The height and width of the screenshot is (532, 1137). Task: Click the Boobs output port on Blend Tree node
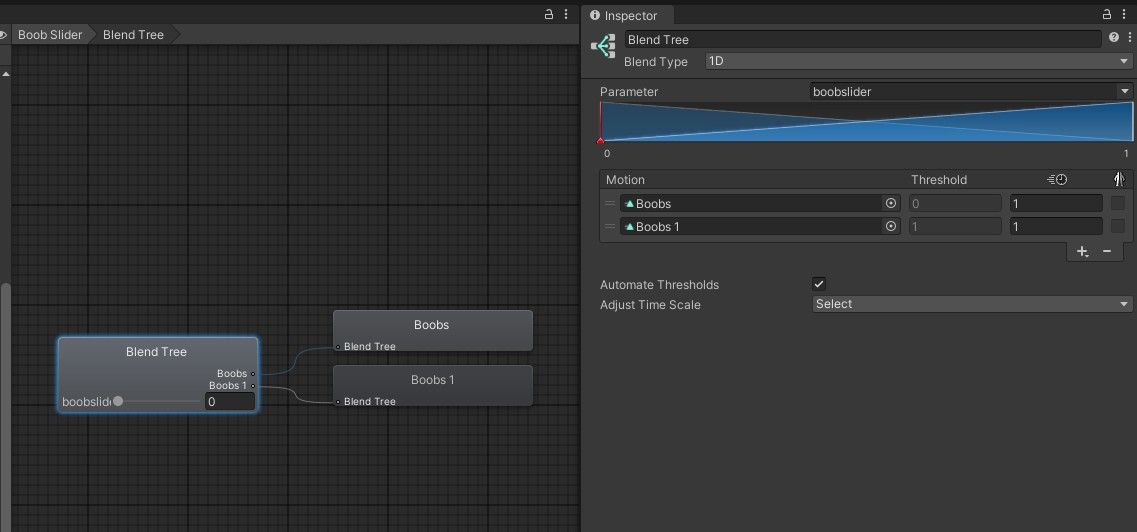click(253, 374)
